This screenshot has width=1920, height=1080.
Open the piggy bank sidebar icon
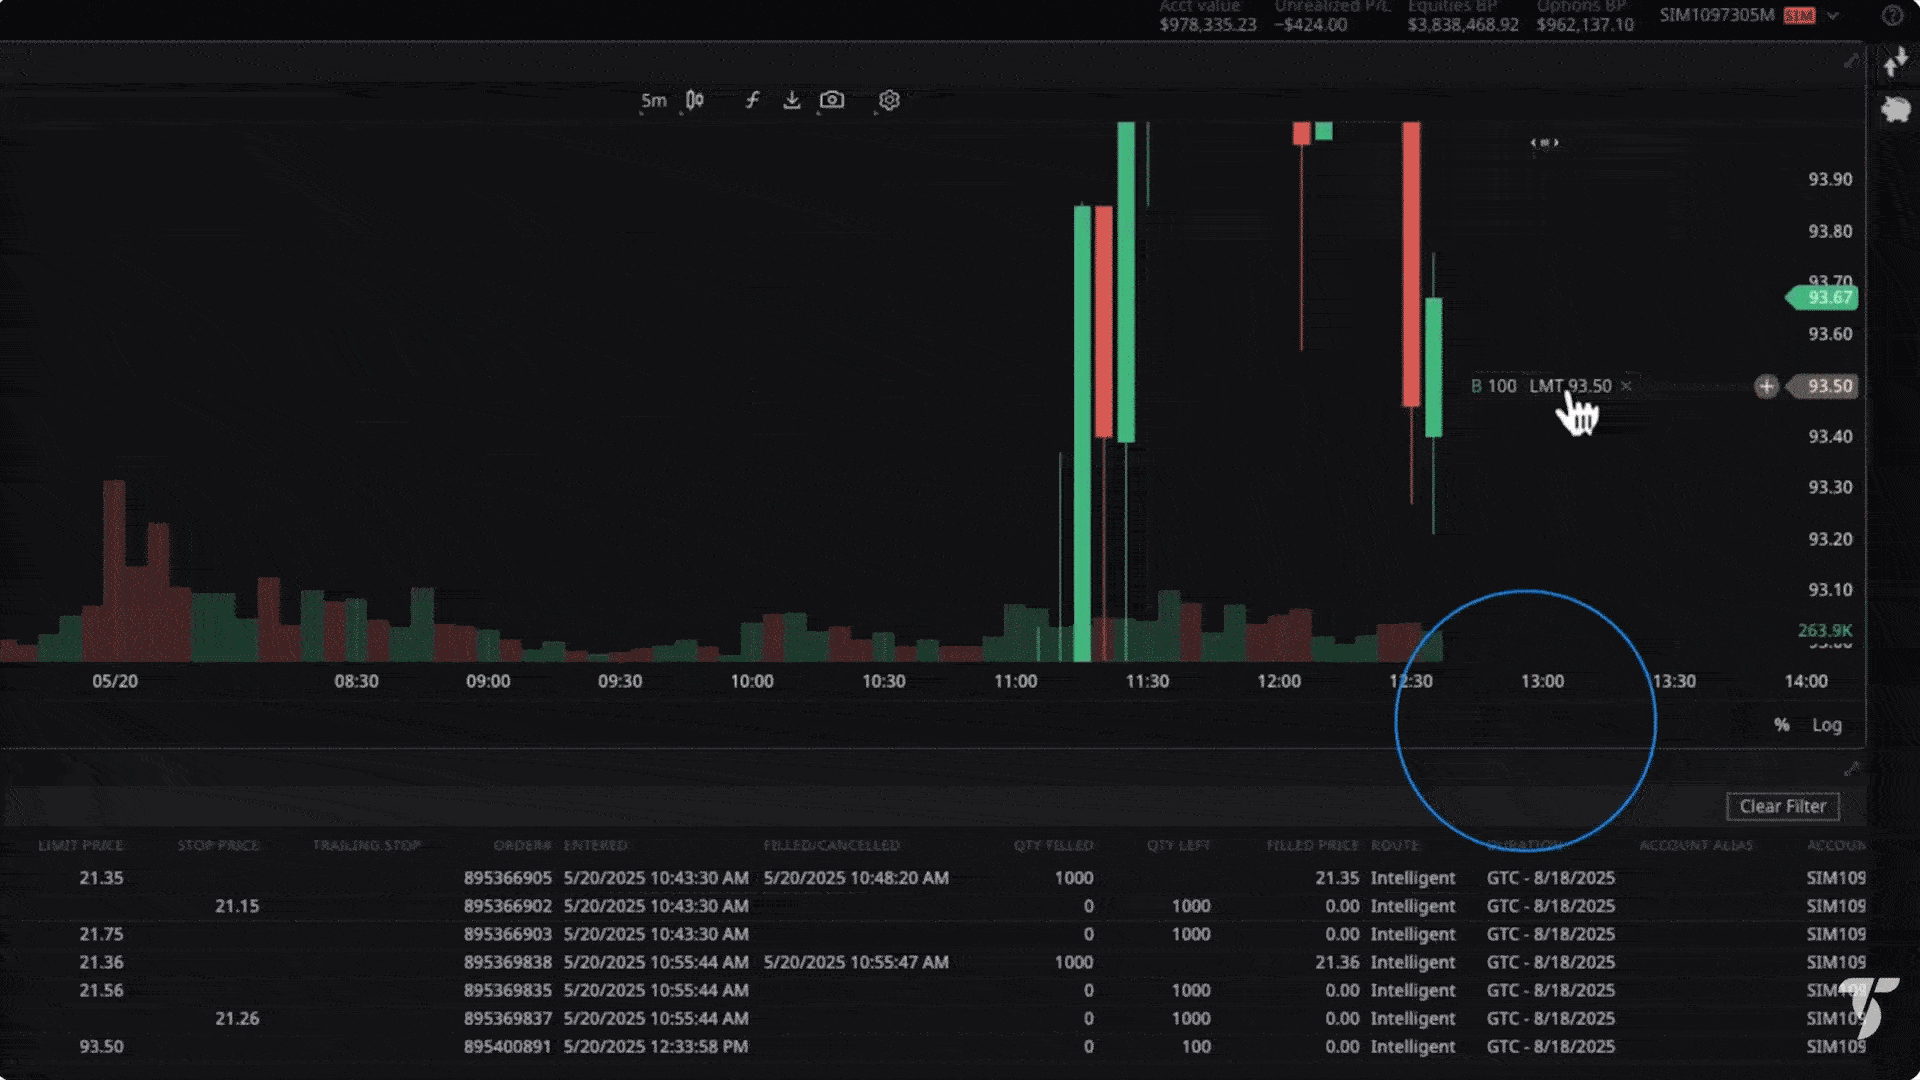click(1895, 109)
